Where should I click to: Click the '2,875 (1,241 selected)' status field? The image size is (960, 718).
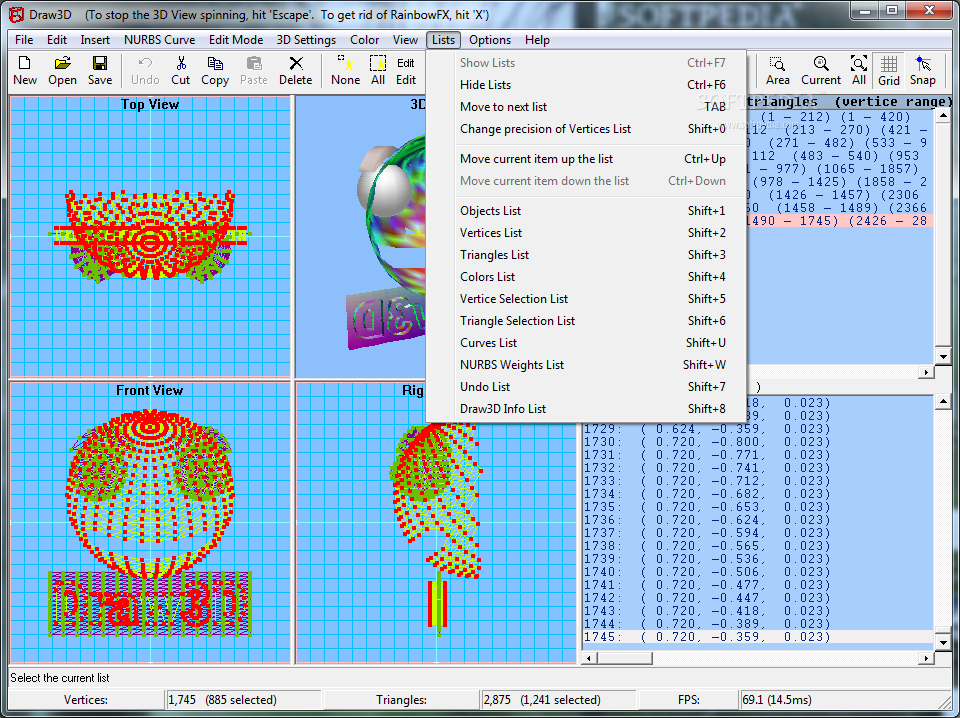tap(558, 700)
